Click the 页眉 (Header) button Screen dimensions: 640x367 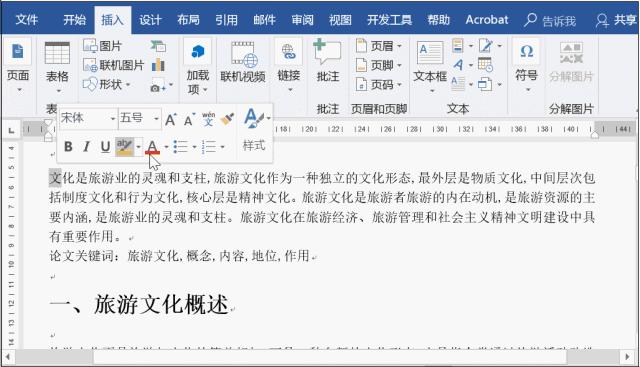tap(378, 46)
